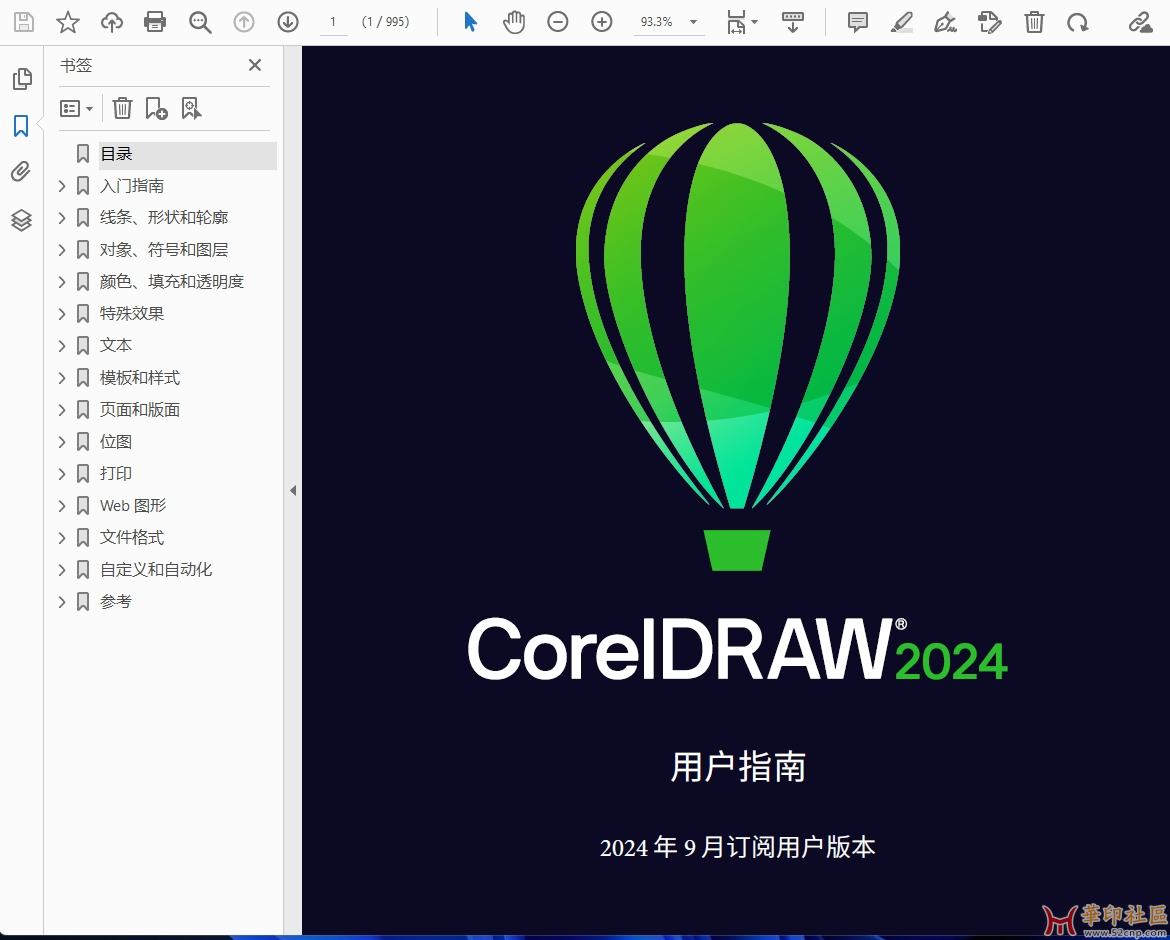Click the Save file icon
This screenshot has height=940, width=1170.
pos(24,22)
